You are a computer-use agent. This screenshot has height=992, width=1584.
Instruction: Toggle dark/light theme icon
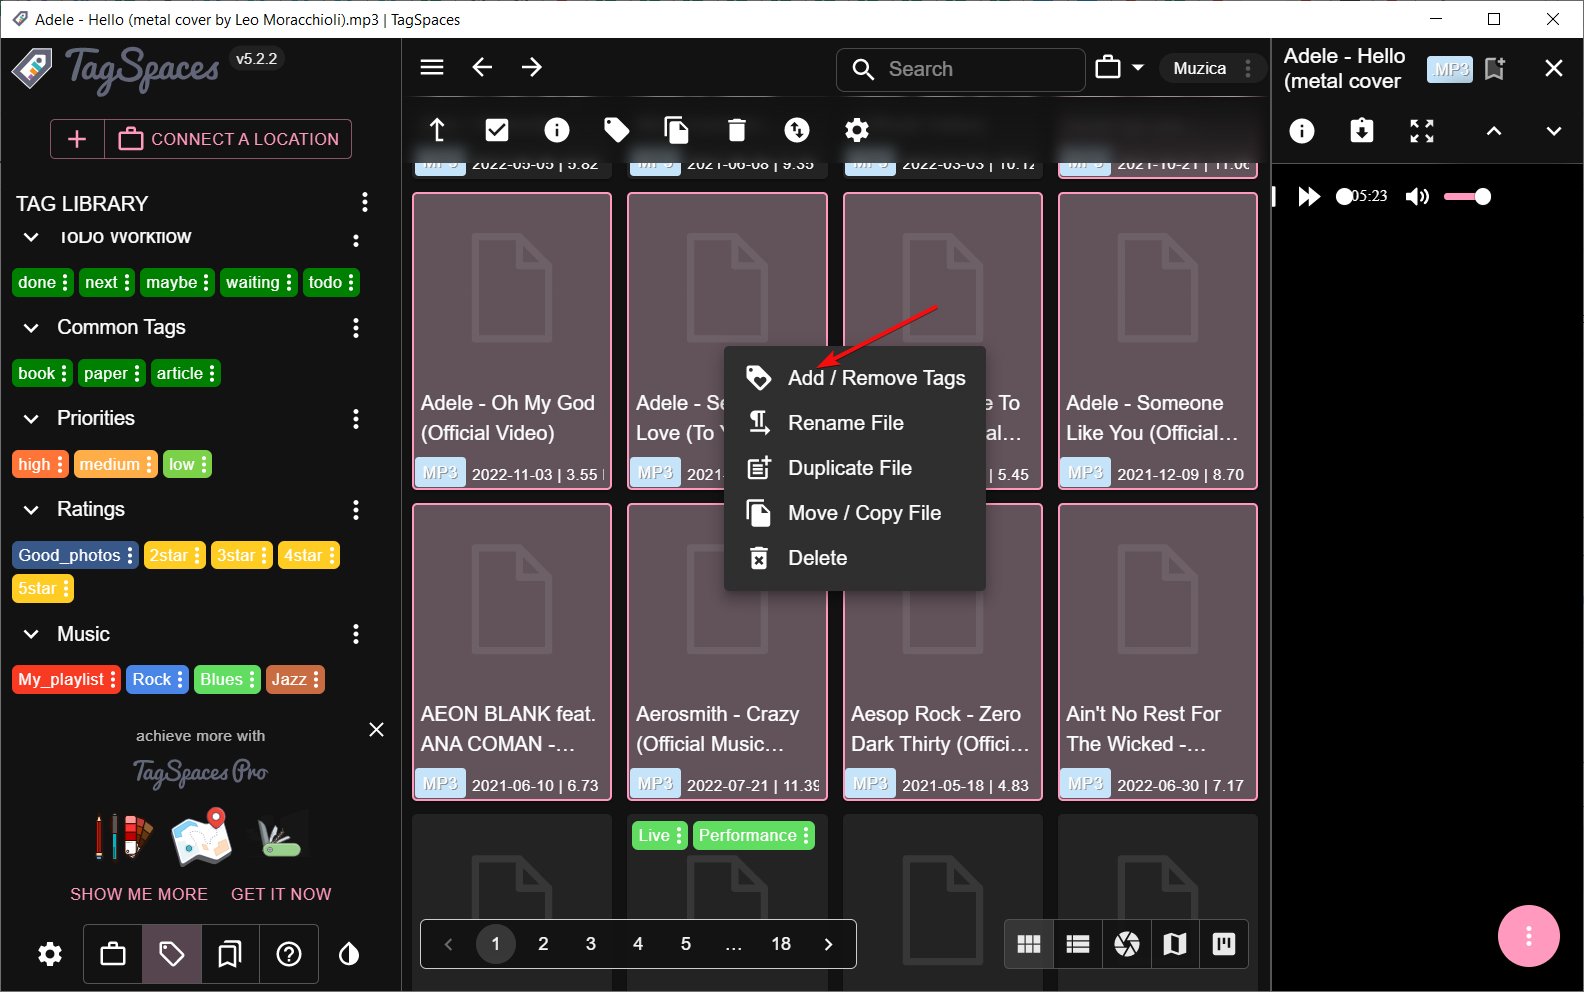point(349,954)
